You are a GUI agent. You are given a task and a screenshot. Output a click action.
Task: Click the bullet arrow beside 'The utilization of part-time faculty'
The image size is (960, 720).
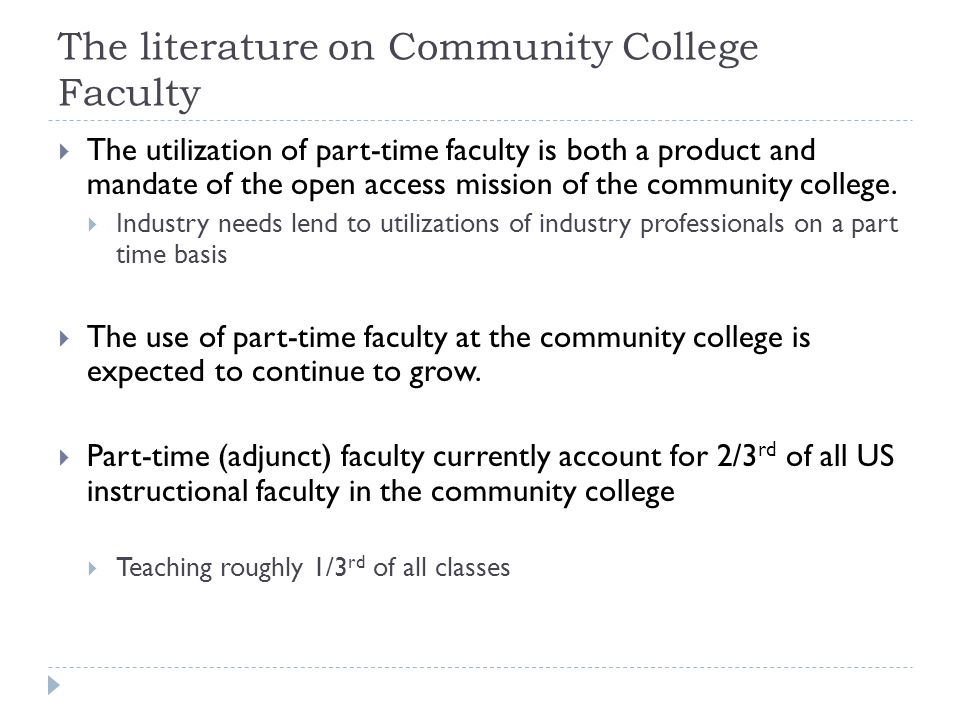[x=64, y=151]
